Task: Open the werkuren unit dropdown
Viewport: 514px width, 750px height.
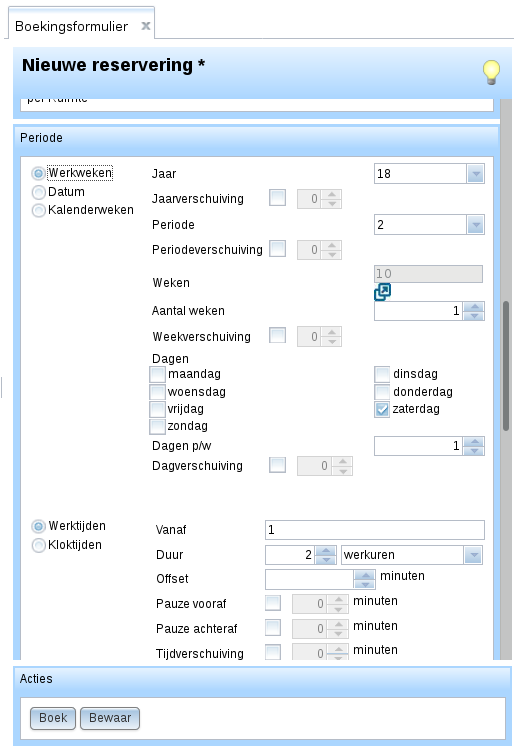Action: (473, 555)
